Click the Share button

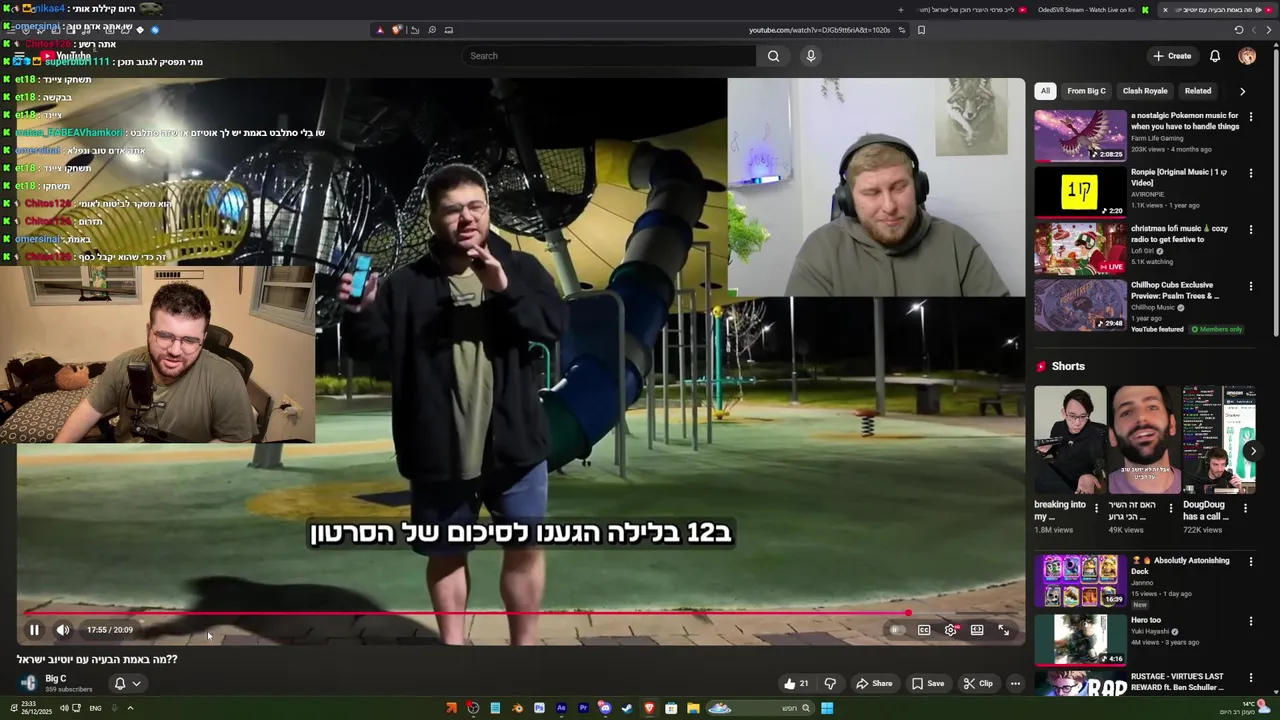[x=874, y=684]
